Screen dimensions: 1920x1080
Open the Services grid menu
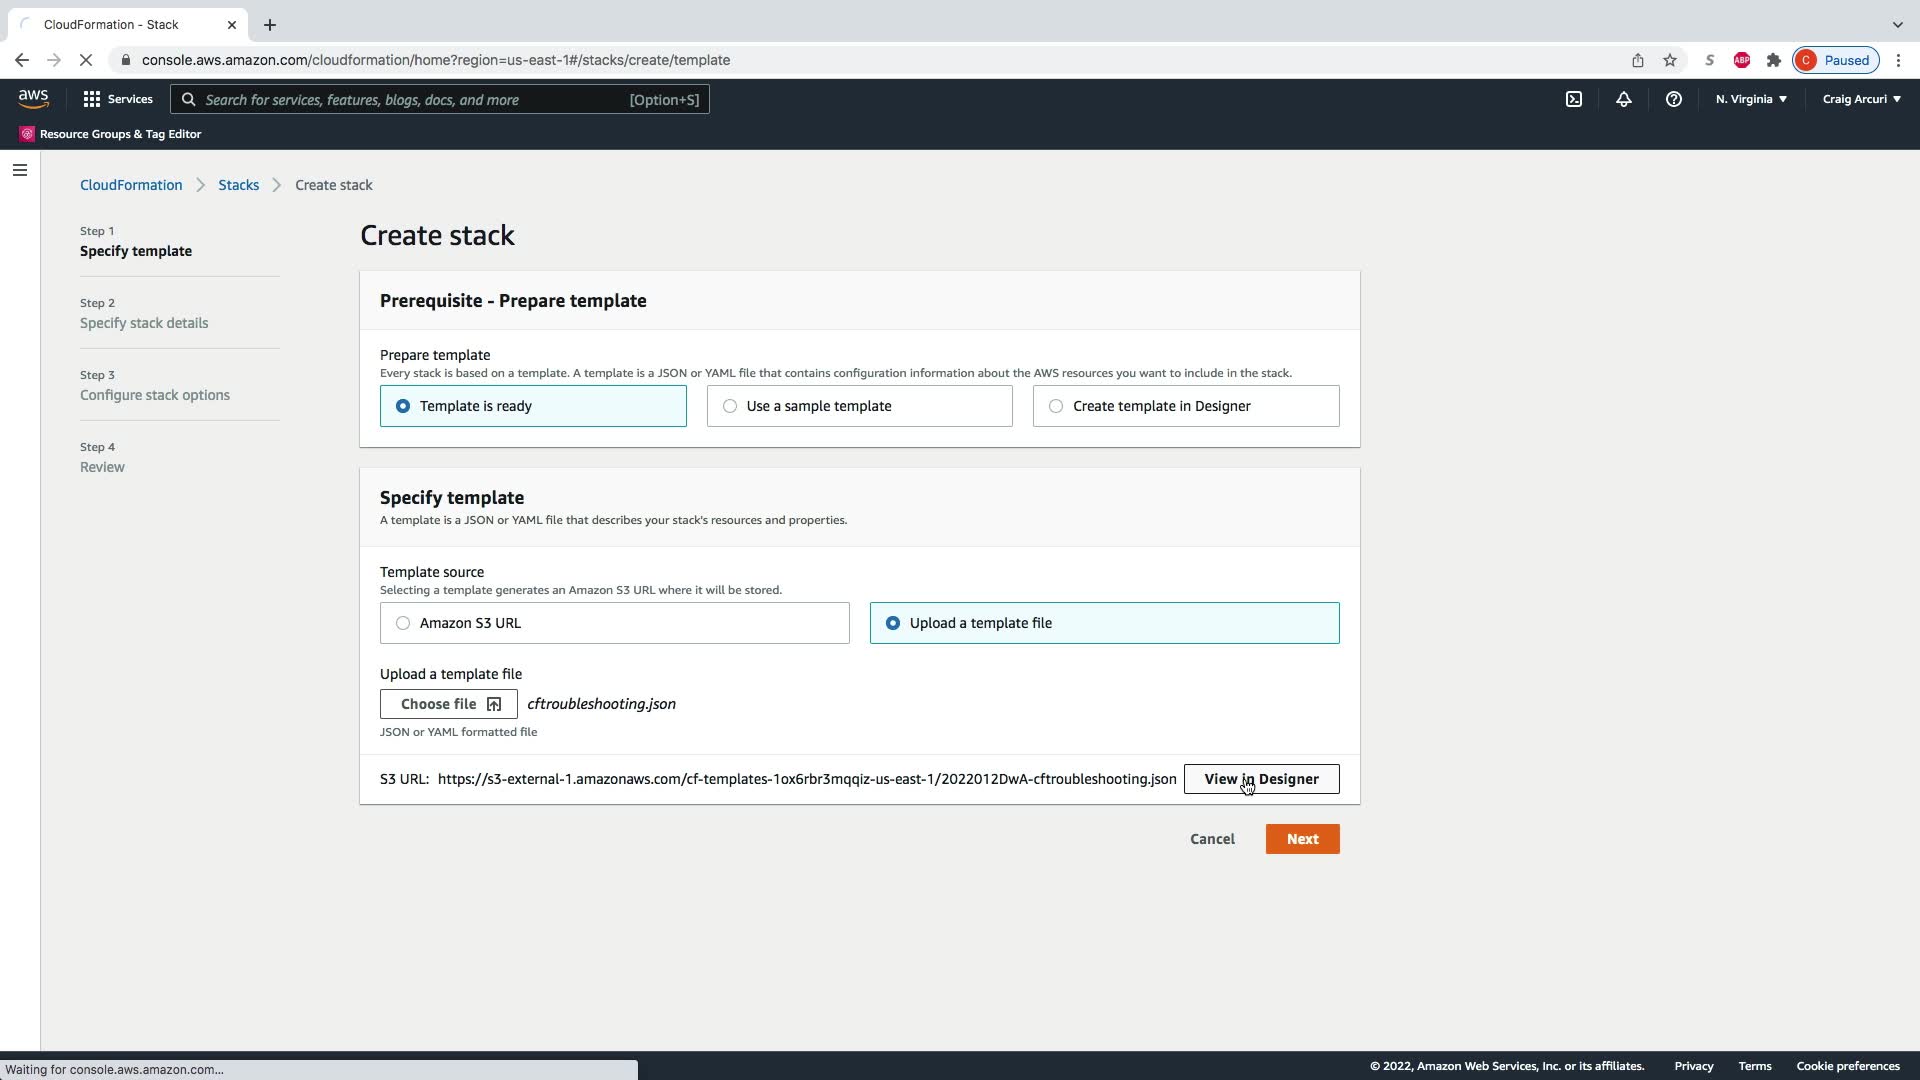tap(118, 99)
